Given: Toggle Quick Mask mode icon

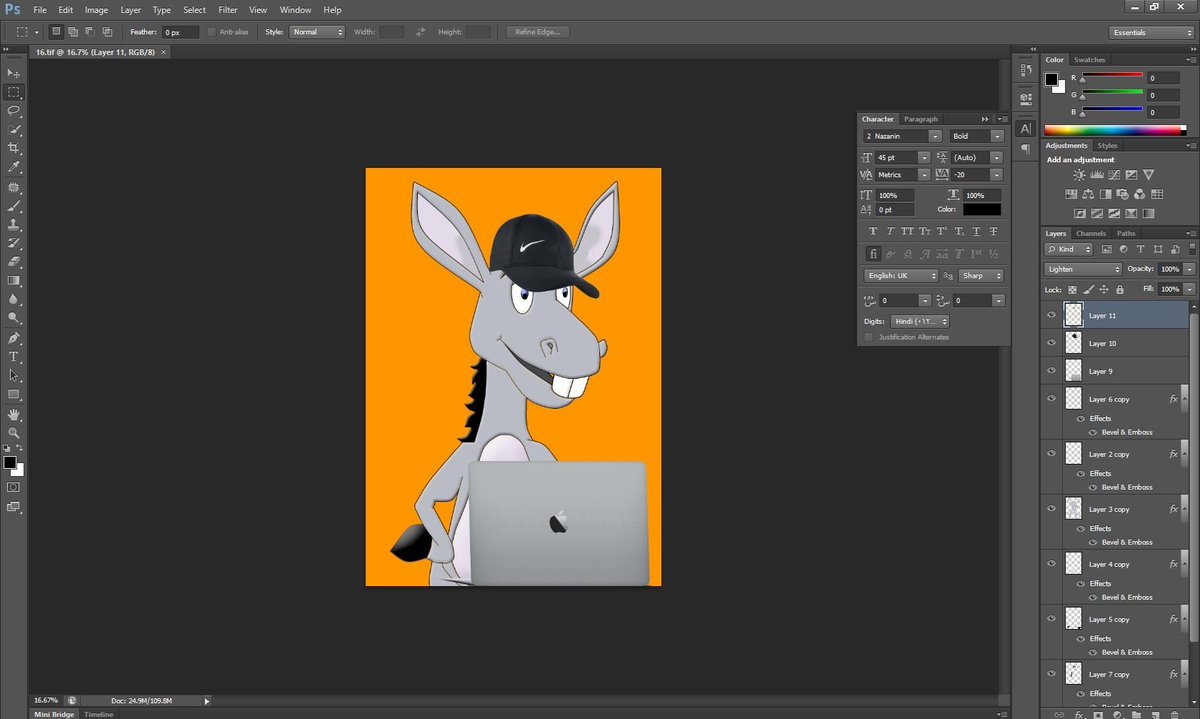Looking at the screenshot, I should 14,487.
